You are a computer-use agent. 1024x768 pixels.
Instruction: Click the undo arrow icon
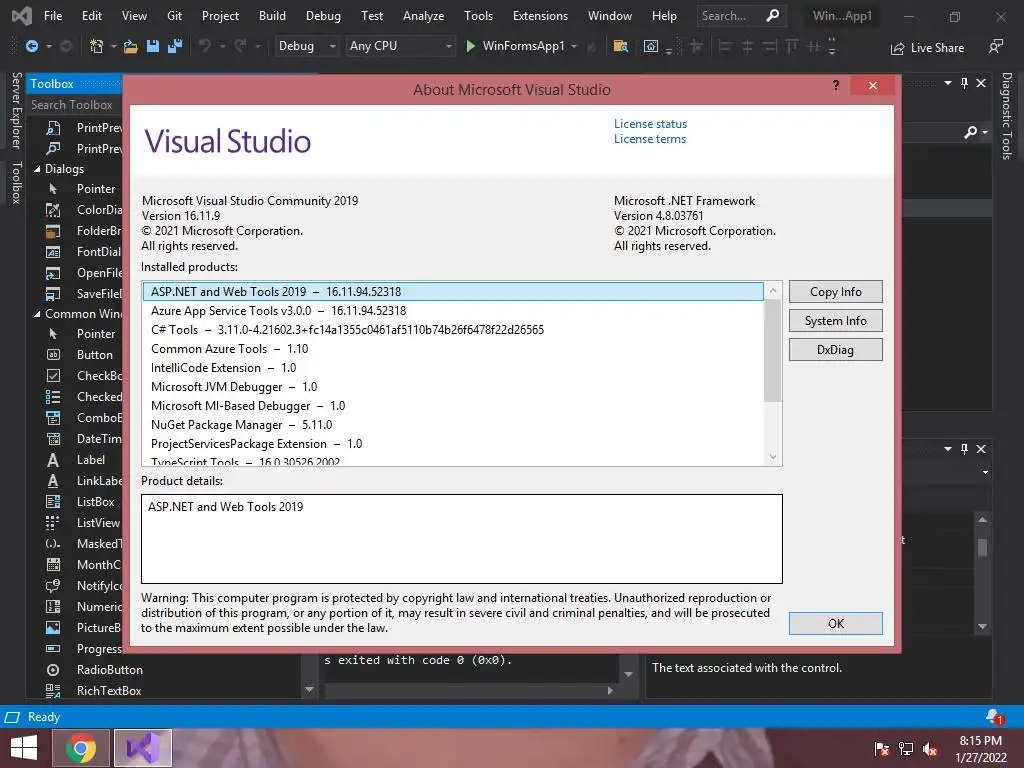[x=205, y=46]
